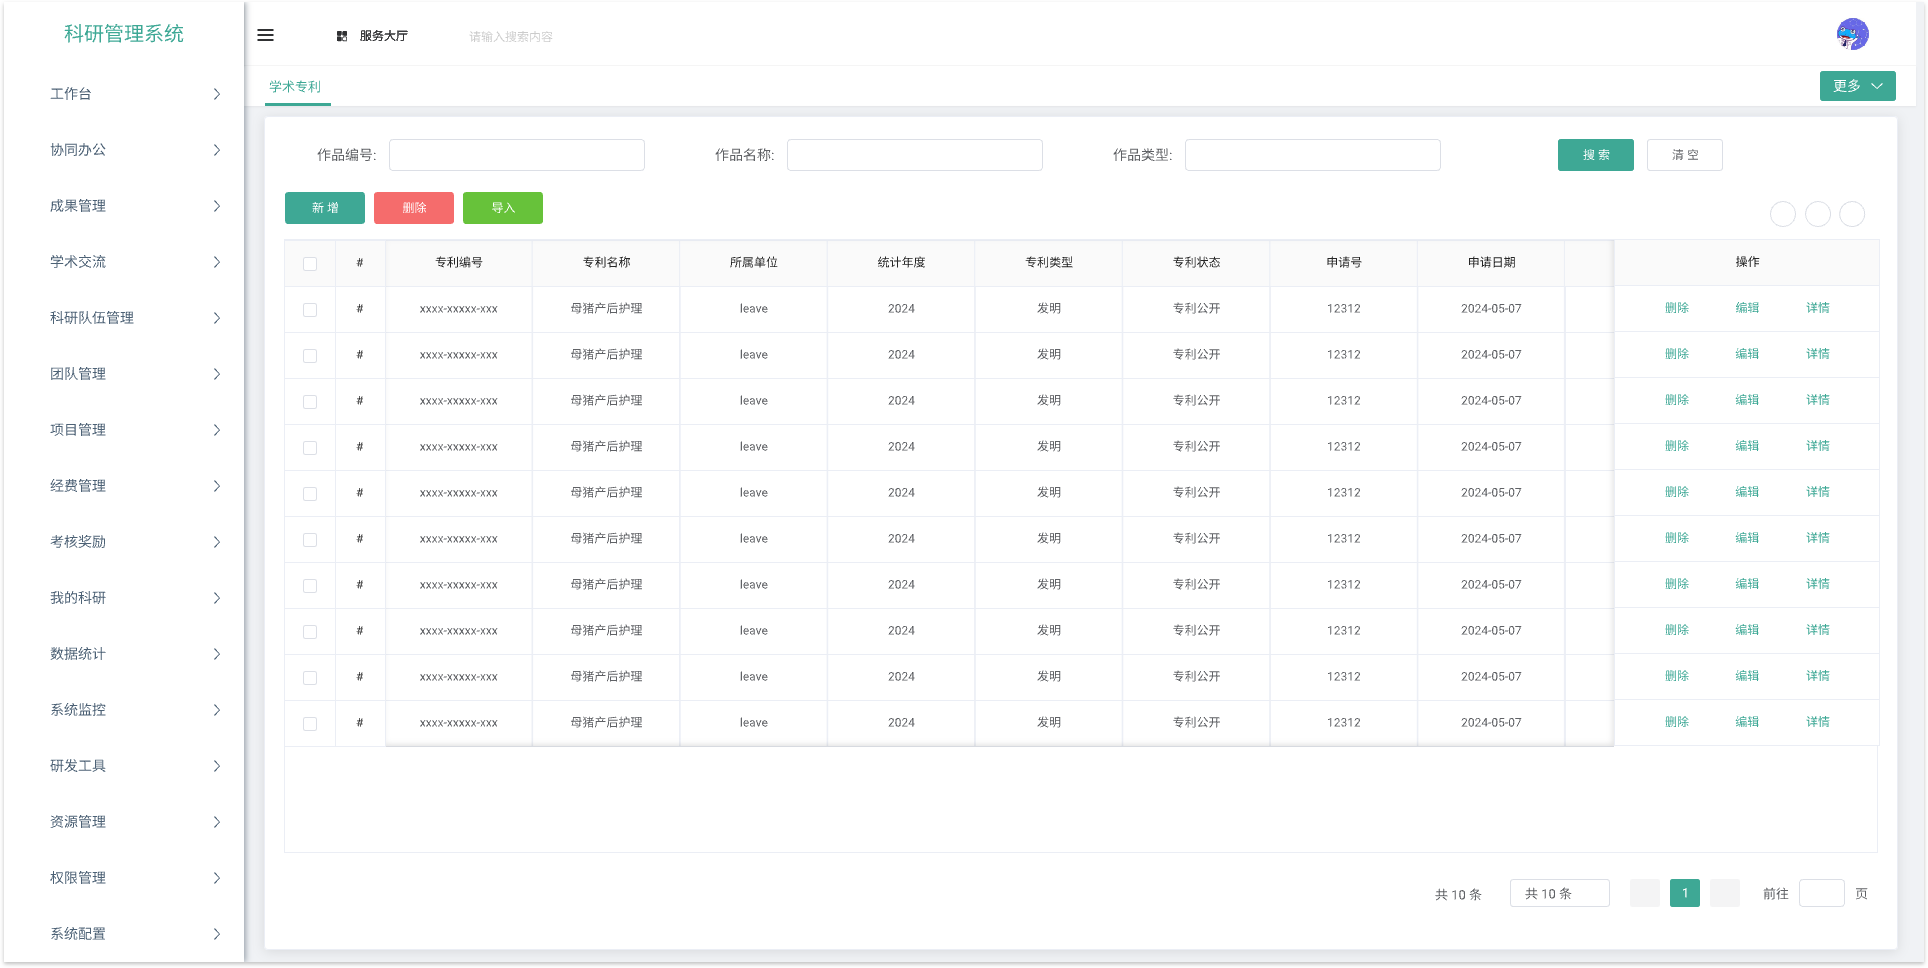Check the last patent row checkbox
Screen dimensions: 1928x968
click(310, 724)
